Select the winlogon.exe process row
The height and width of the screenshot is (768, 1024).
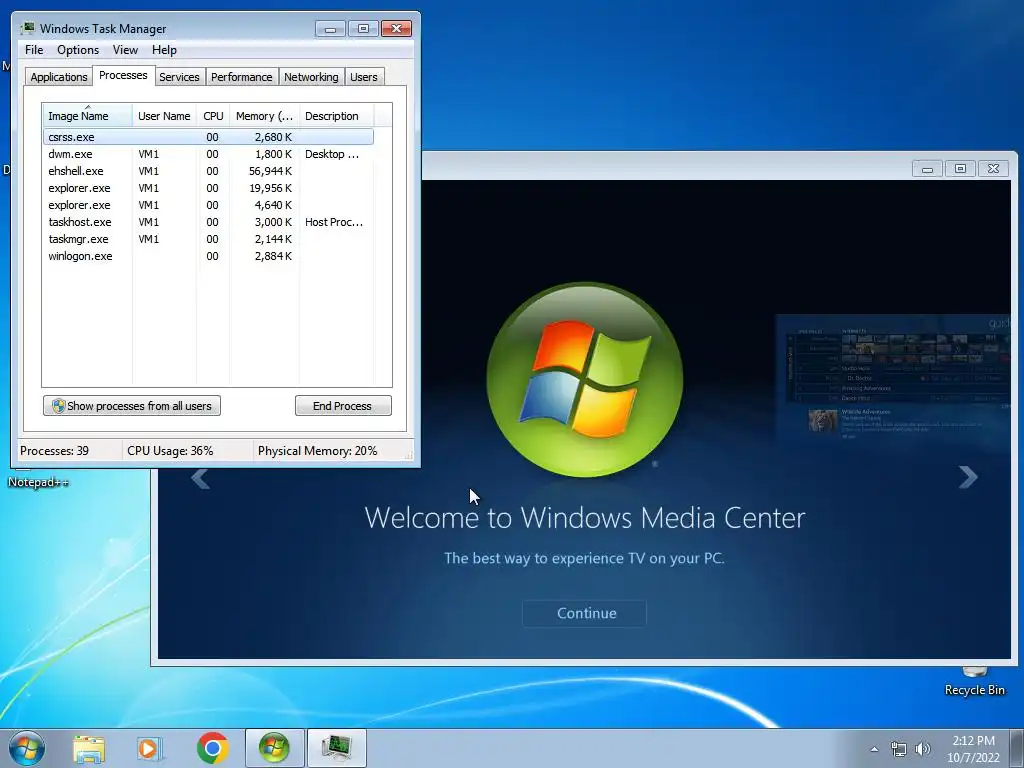[208, 256]
